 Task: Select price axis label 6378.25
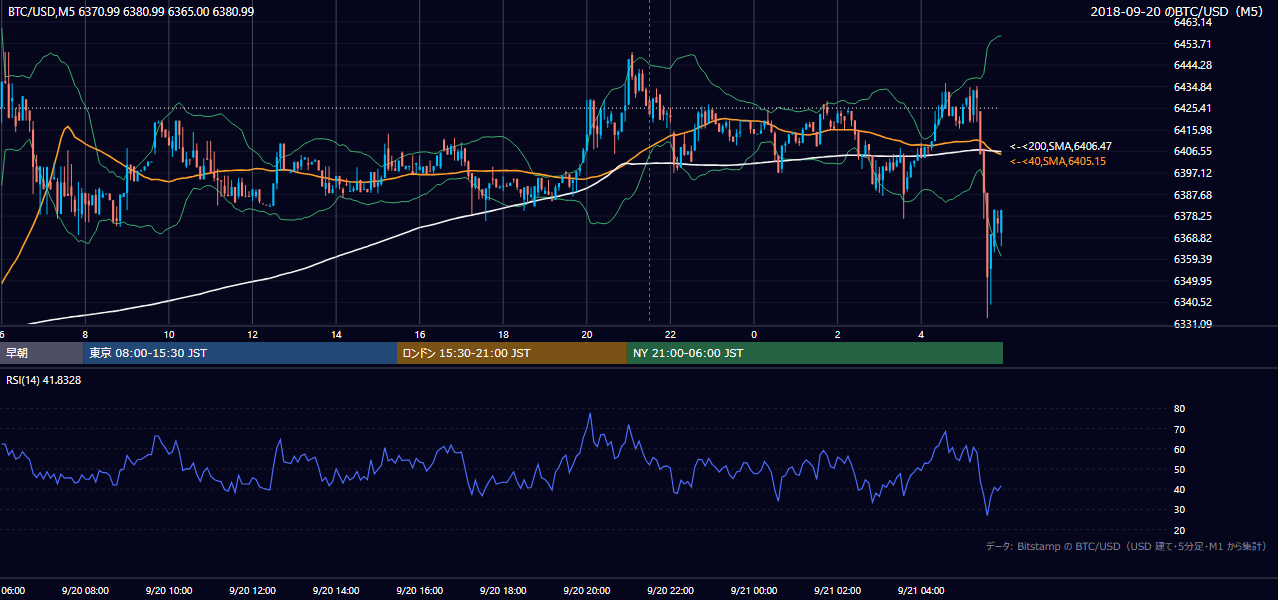[1192, 216]
